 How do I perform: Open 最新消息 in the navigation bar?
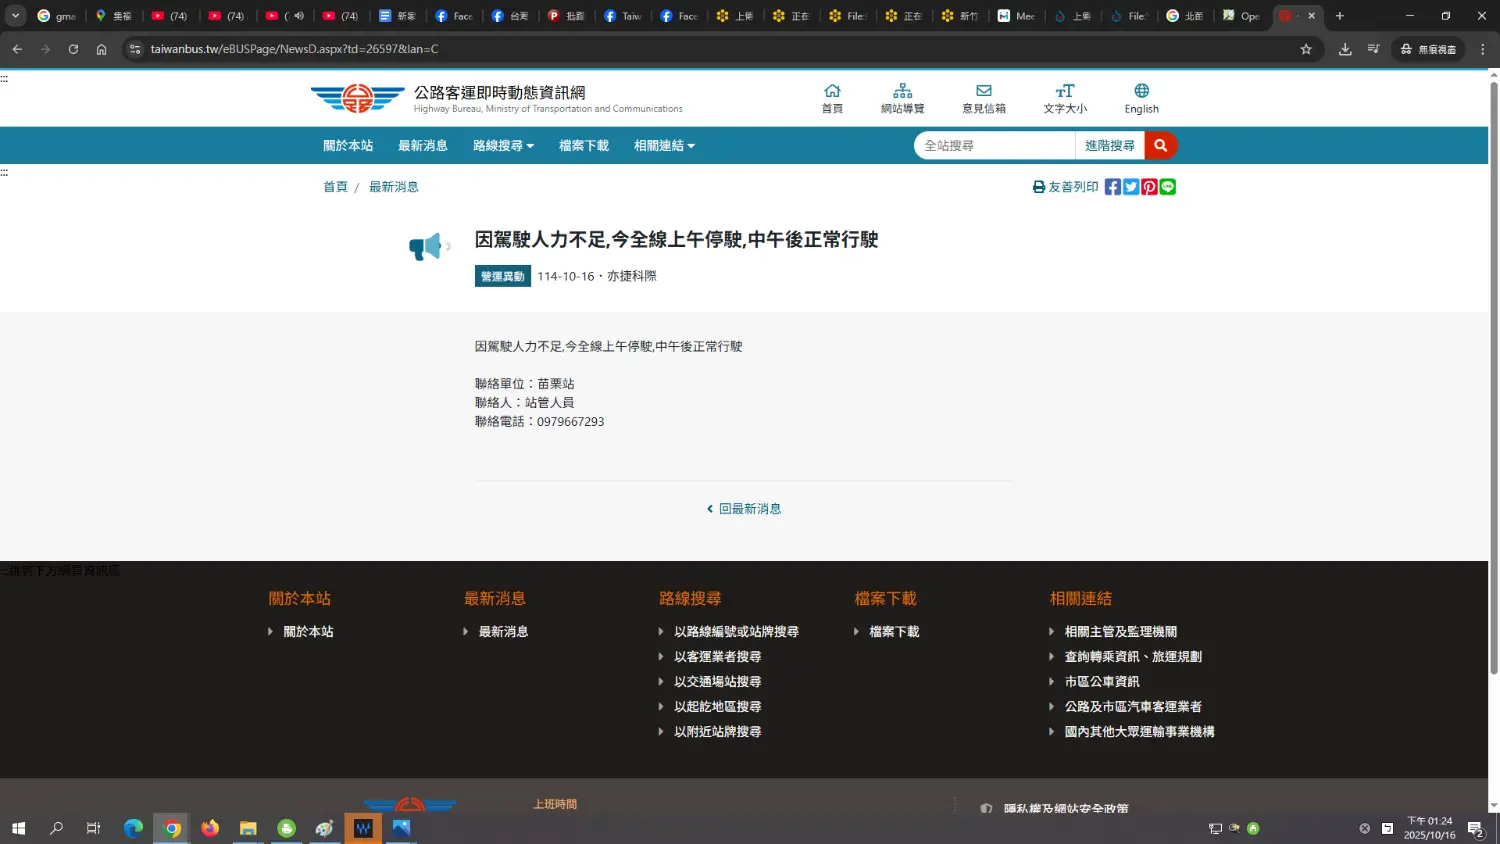[423, 146]
